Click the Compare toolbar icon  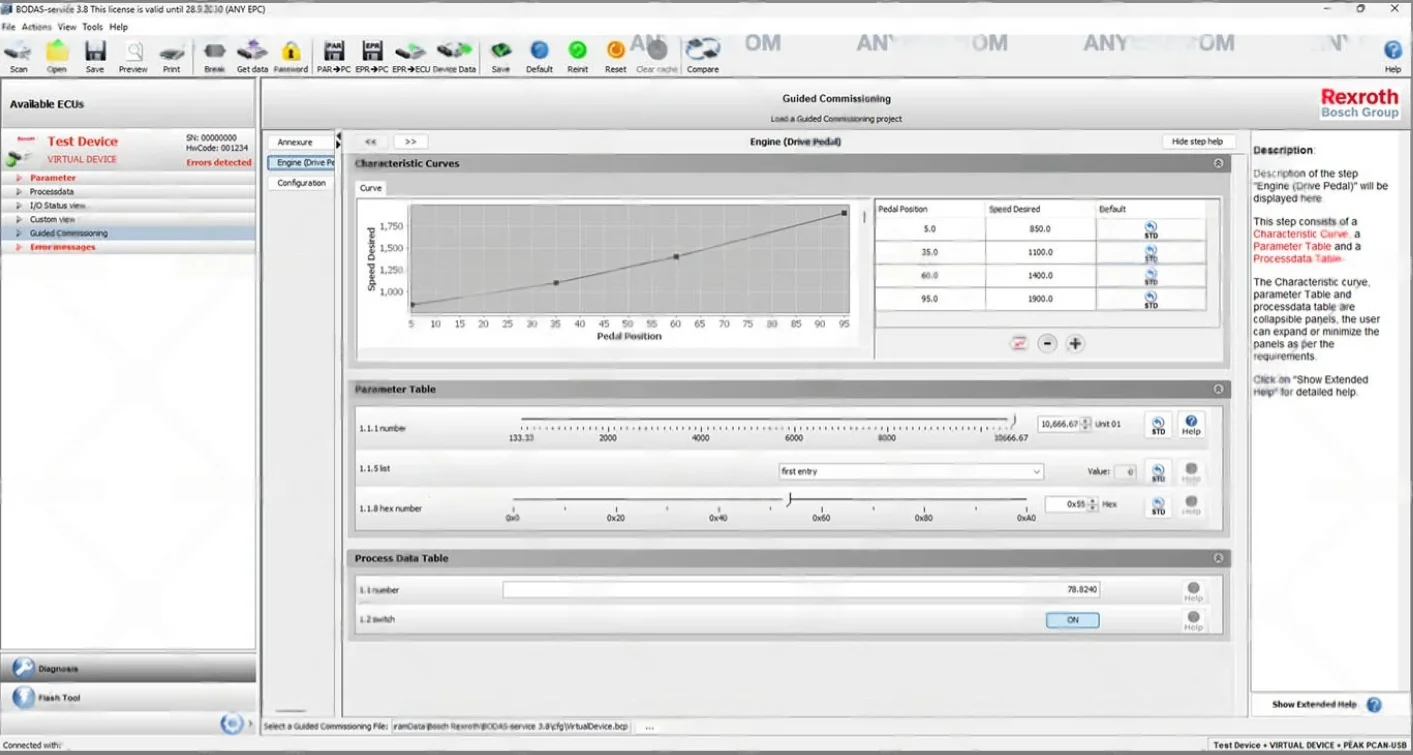[703, 56]
